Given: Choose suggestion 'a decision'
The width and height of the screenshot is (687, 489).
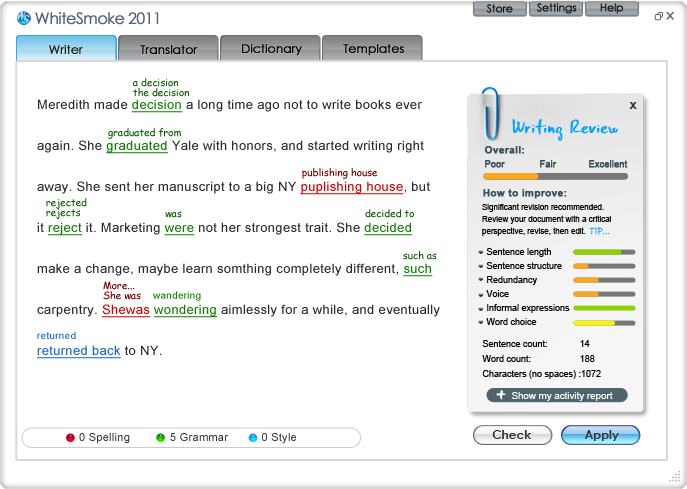Looking at the screenshot, I should (156, 82).
